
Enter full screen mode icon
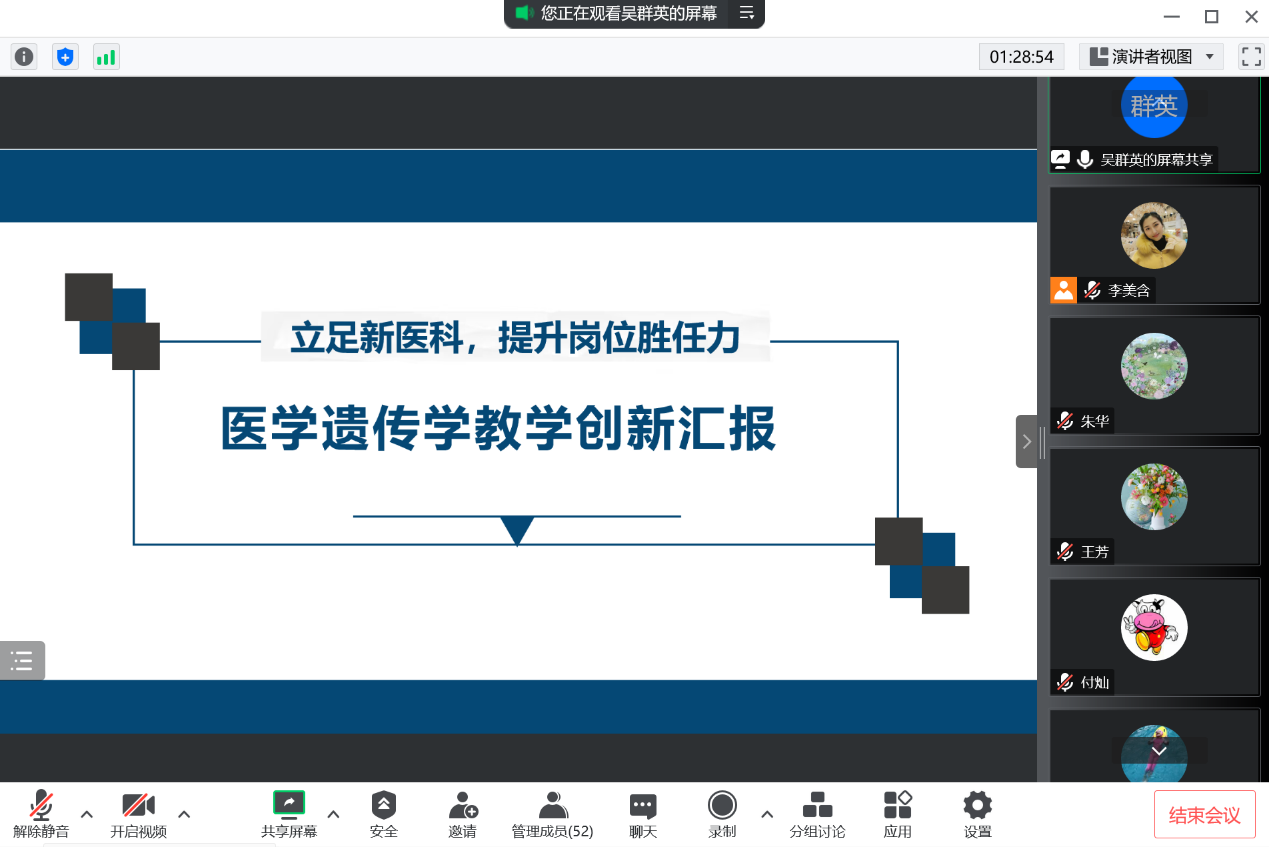(x=1250, y=57)
